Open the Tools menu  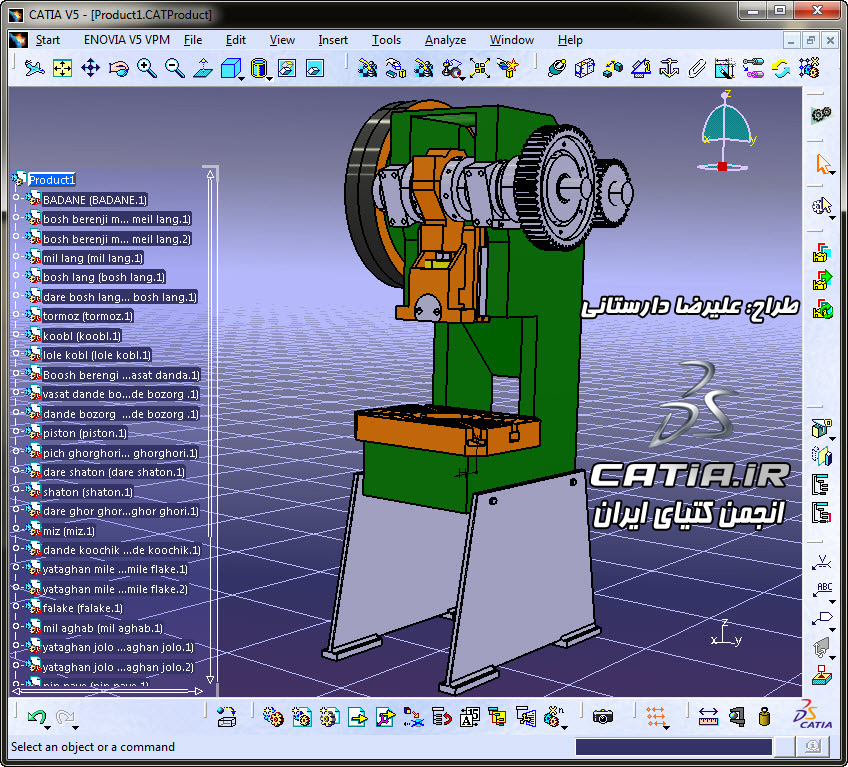[x=386, y=40]
